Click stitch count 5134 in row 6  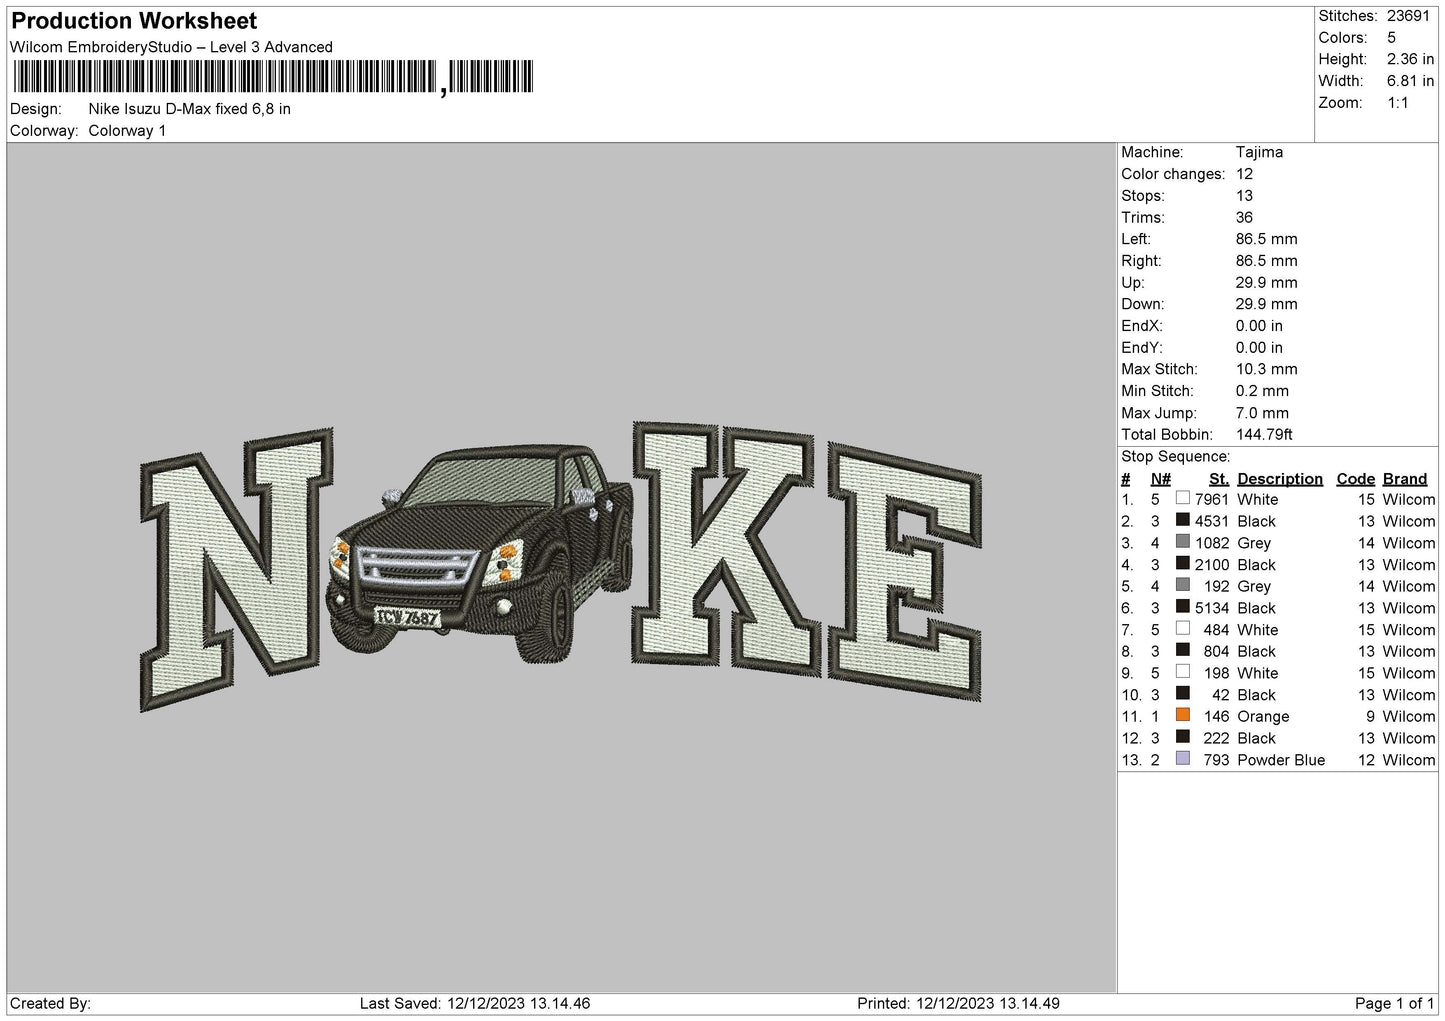pos(1211,608)
